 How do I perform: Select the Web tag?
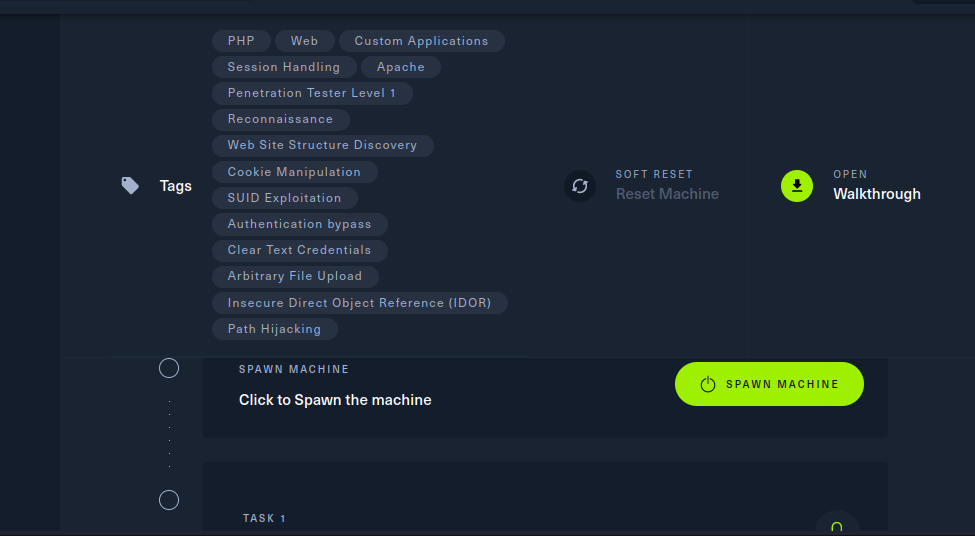click(304, 41)
